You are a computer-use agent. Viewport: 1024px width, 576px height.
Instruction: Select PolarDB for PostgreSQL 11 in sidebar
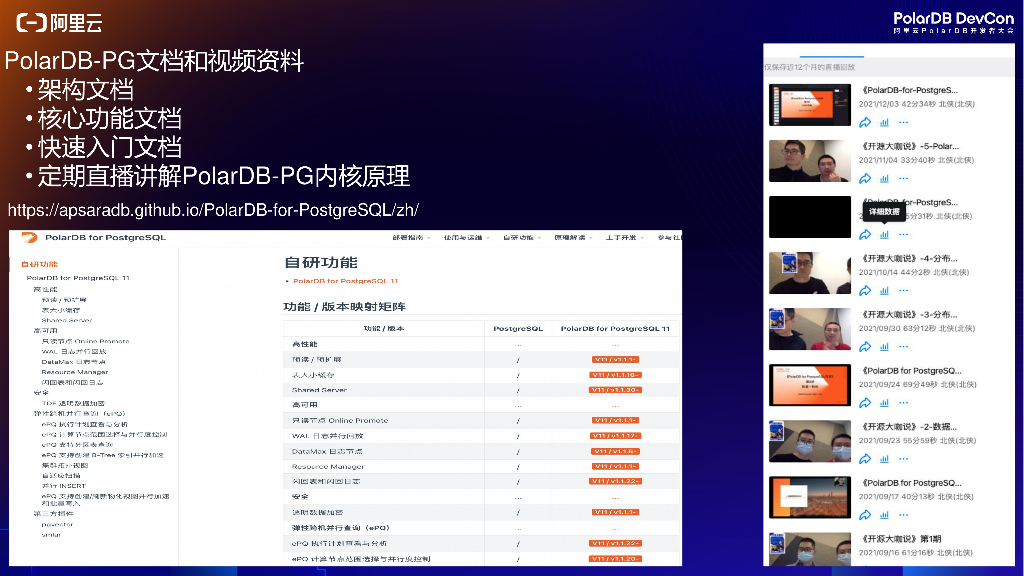pyautogui.click(x=78, y=278)
